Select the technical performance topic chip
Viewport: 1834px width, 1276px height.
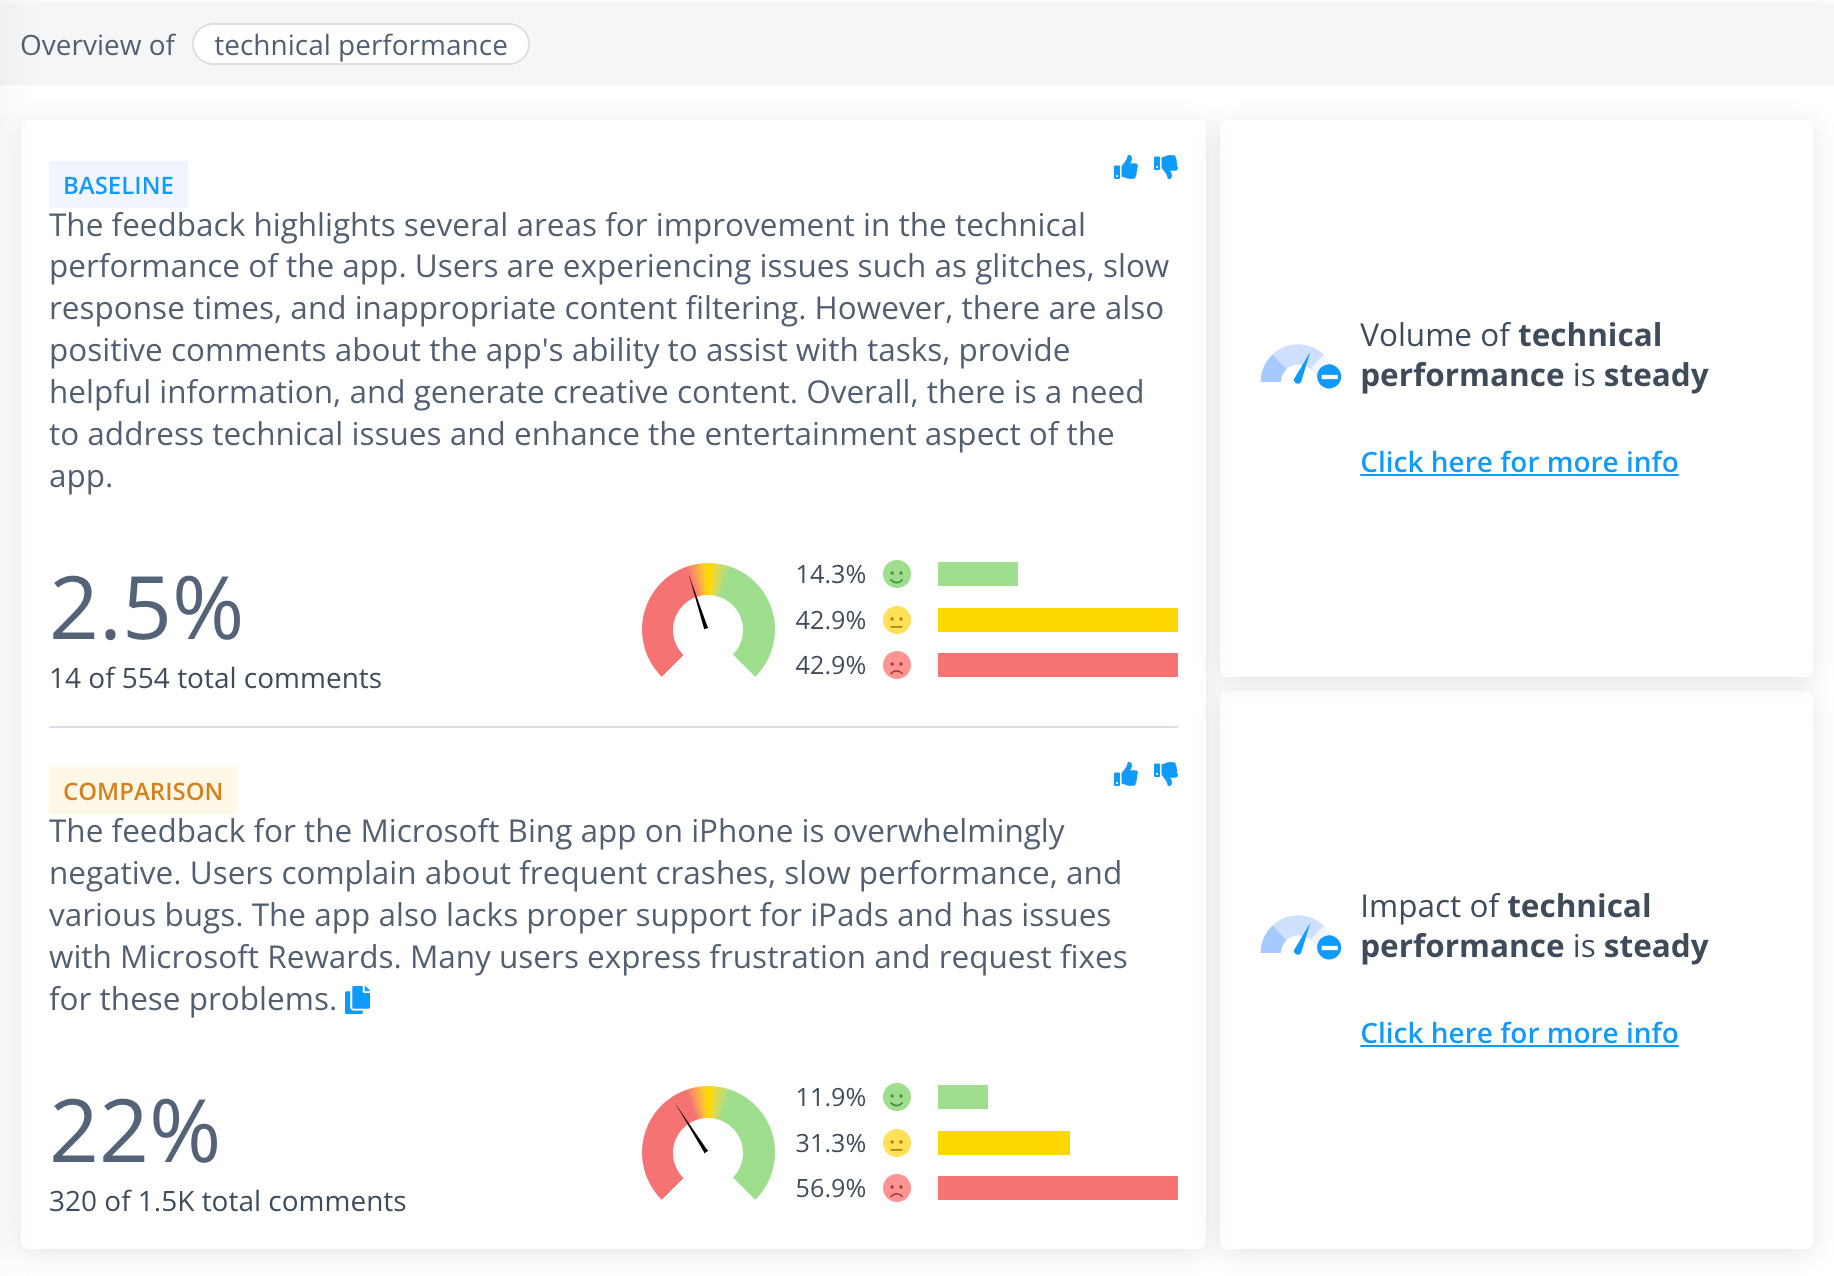361,44
